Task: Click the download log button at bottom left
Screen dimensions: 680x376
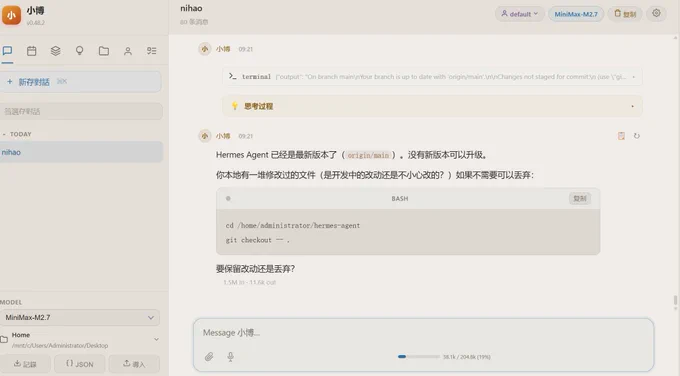Action: click(25, 364)
